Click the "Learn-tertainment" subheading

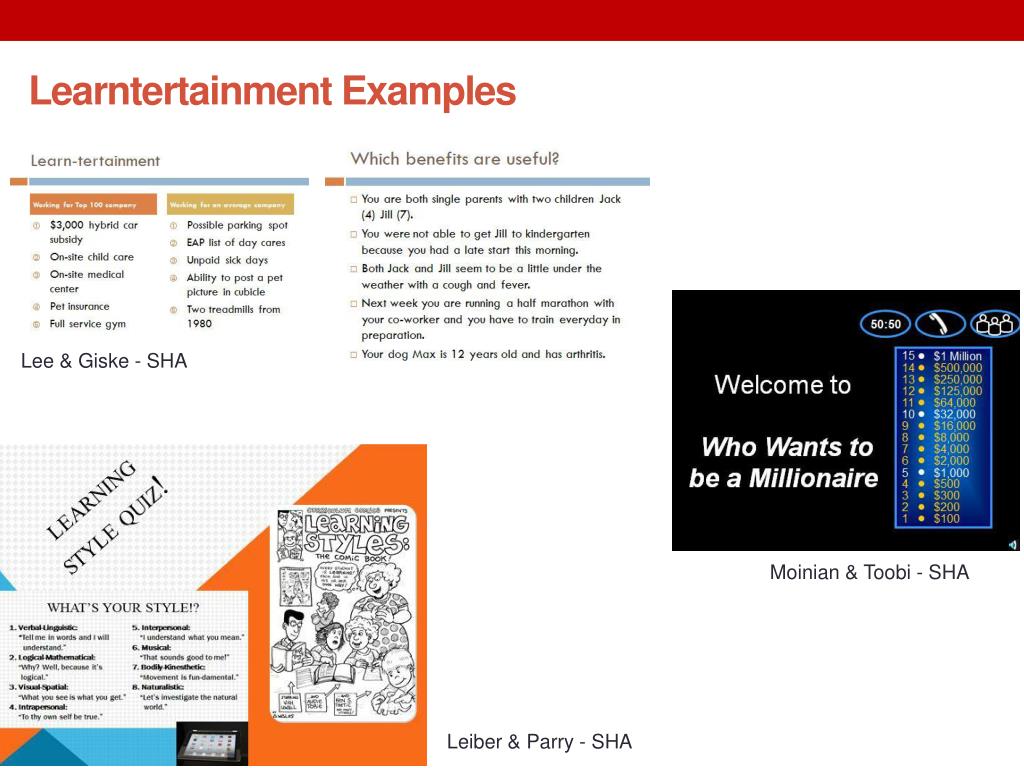95,161
